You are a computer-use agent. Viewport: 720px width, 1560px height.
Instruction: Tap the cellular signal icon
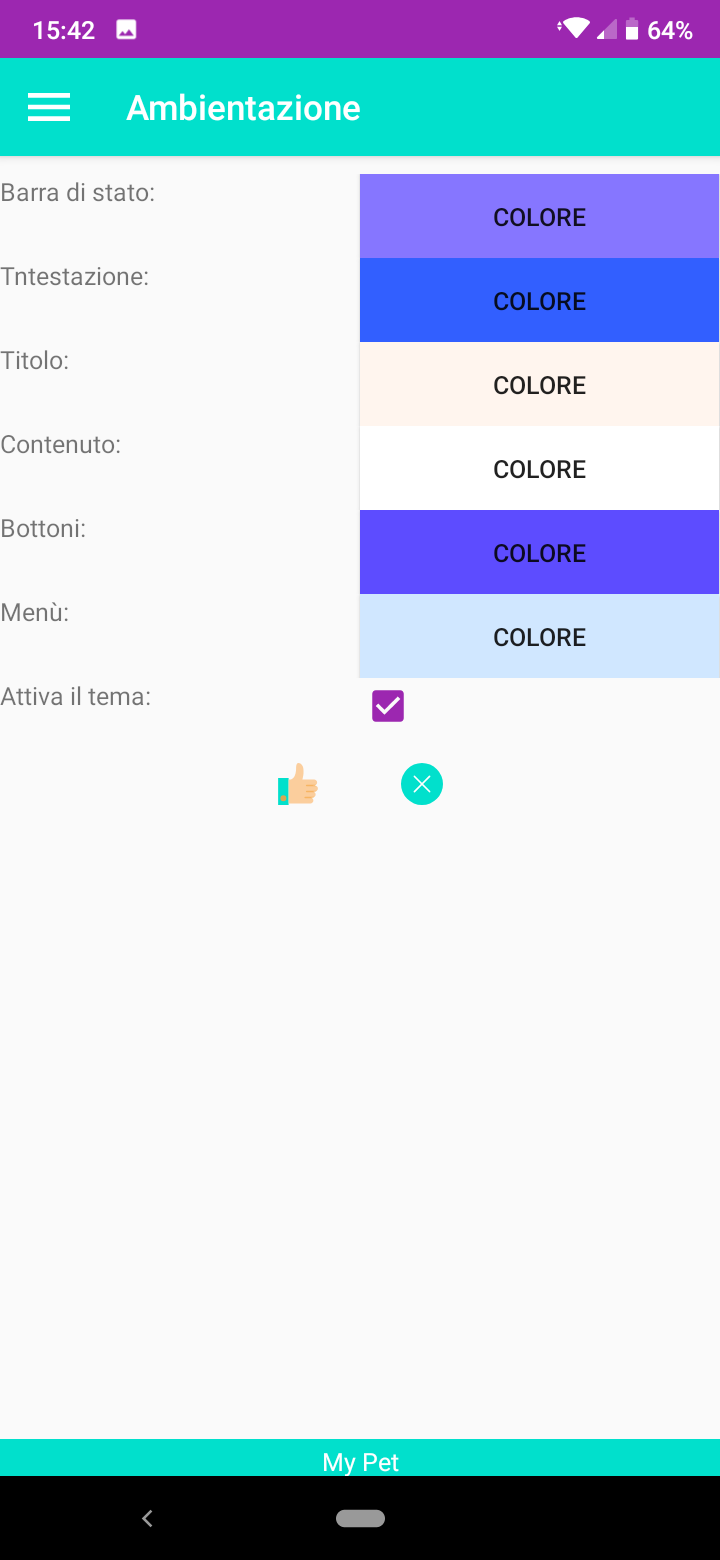[x=607, y=30]
